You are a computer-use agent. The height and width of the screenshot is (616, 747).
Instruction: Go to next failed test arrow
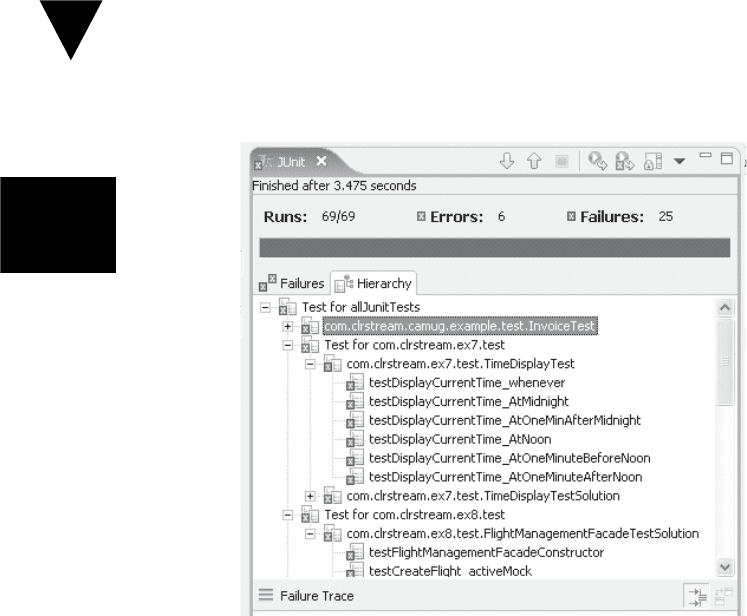(507, 161)
